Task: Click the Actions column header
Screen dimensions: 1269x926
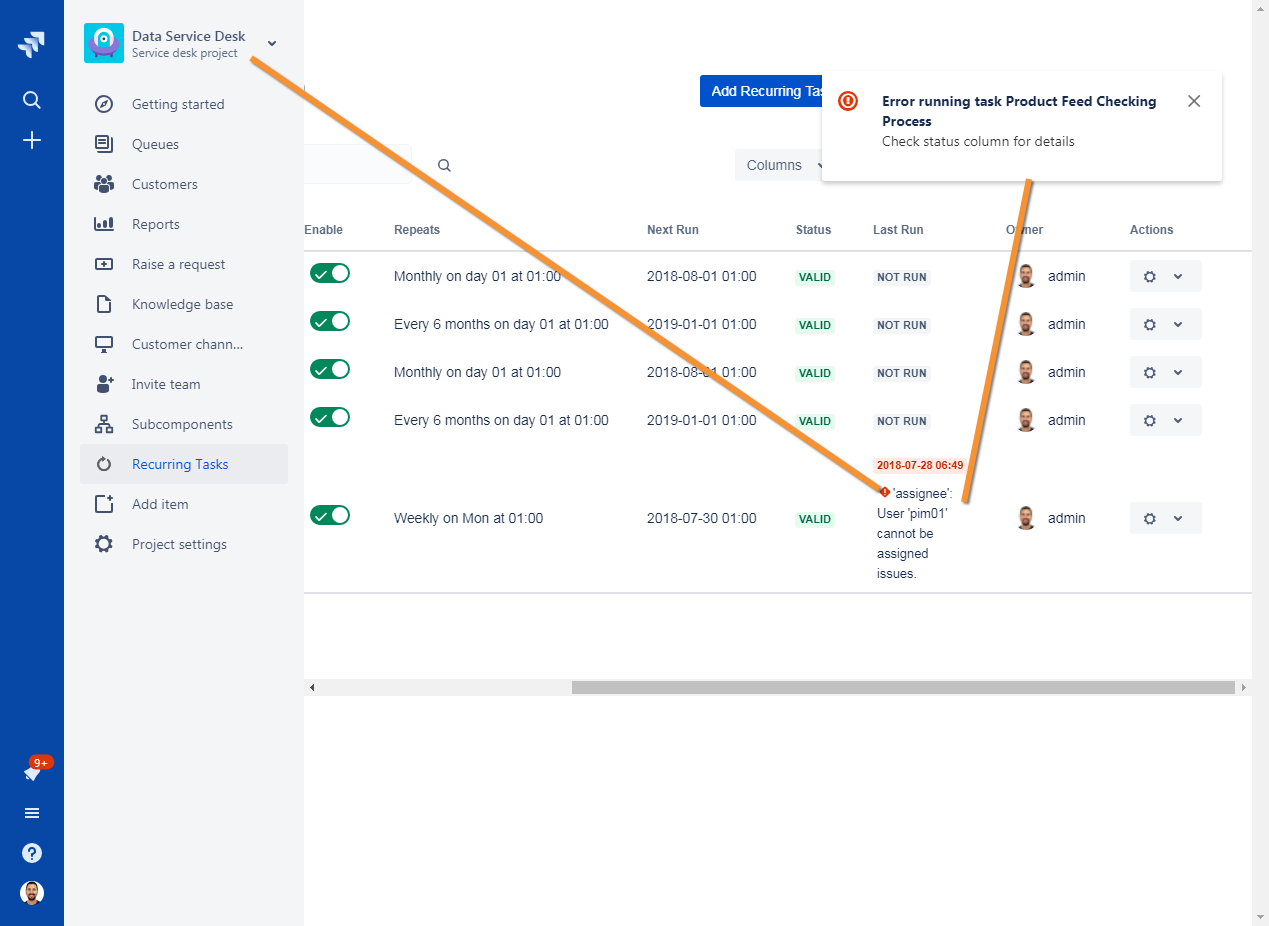Action: 1152,230
